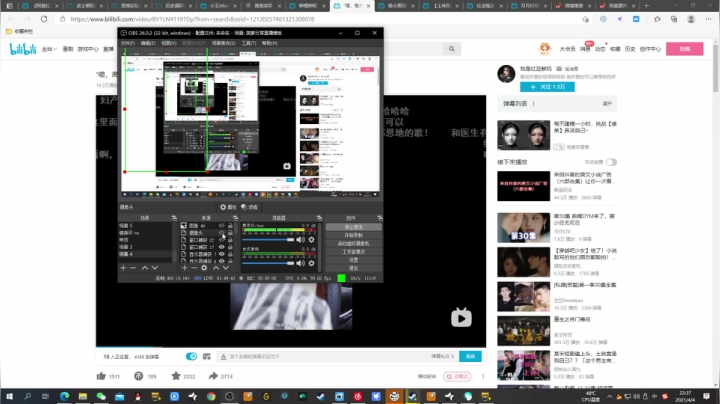This screenshot has height=404, width=720.
Task: Toggle visibility of 窗口捕获 22 source
Action: coord(221,240)
